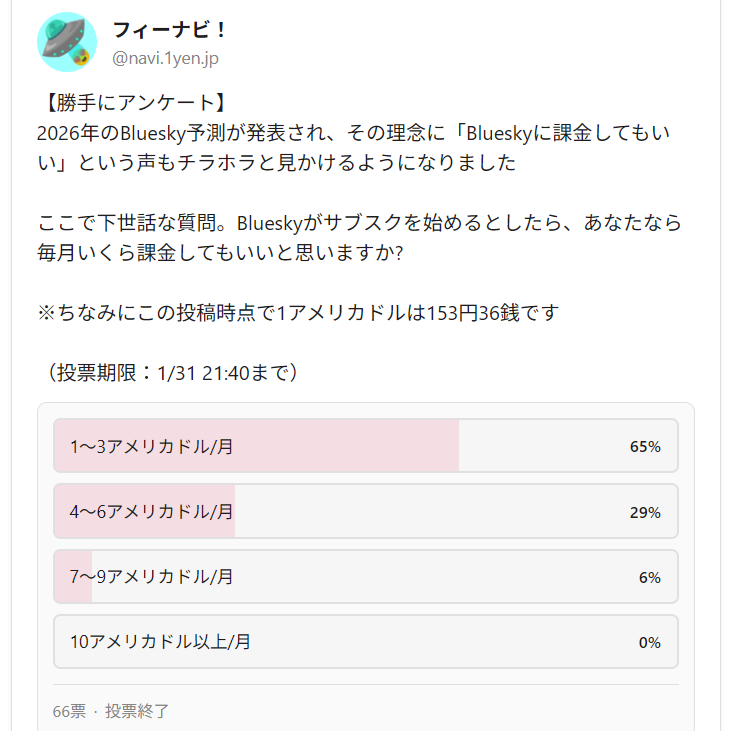Open the フィーナビ！ display name link
This screenshot has height=731, width=731.
[171, 30]
